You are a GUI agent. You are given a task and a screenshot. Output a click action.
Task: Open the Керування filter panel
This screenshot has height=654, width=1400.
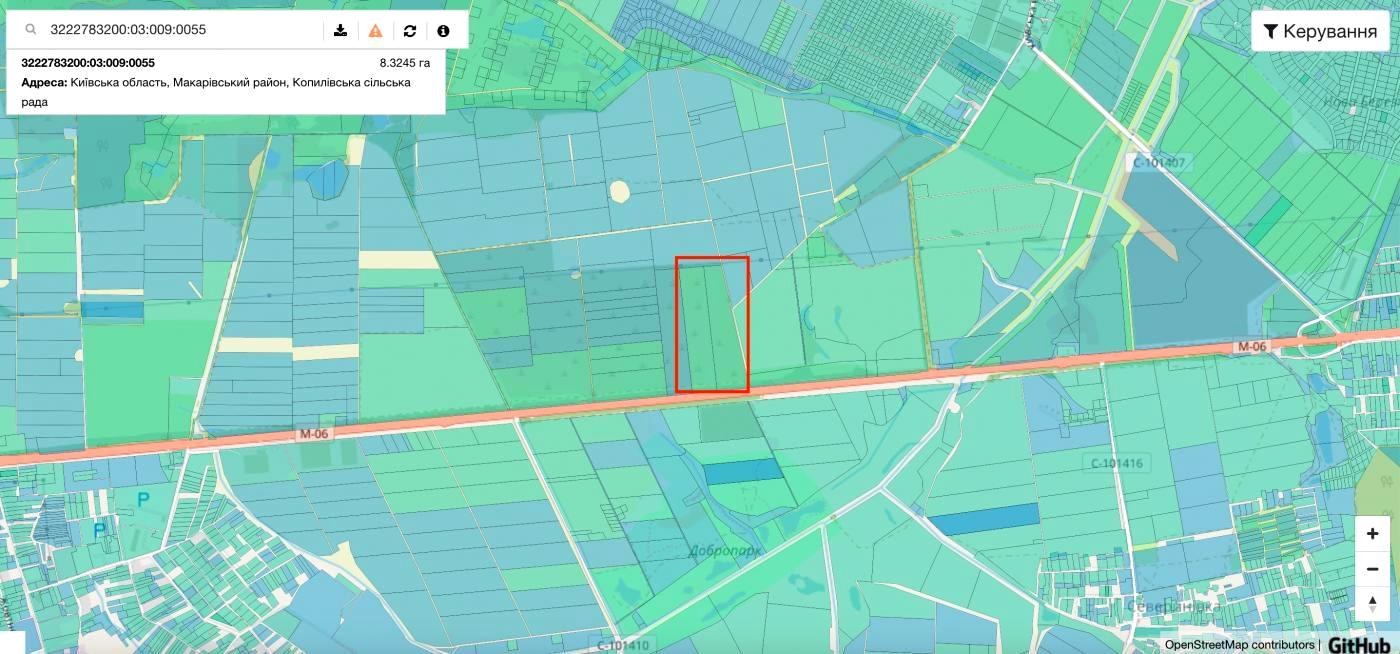pyautogui.click(x=1320, y=31)
